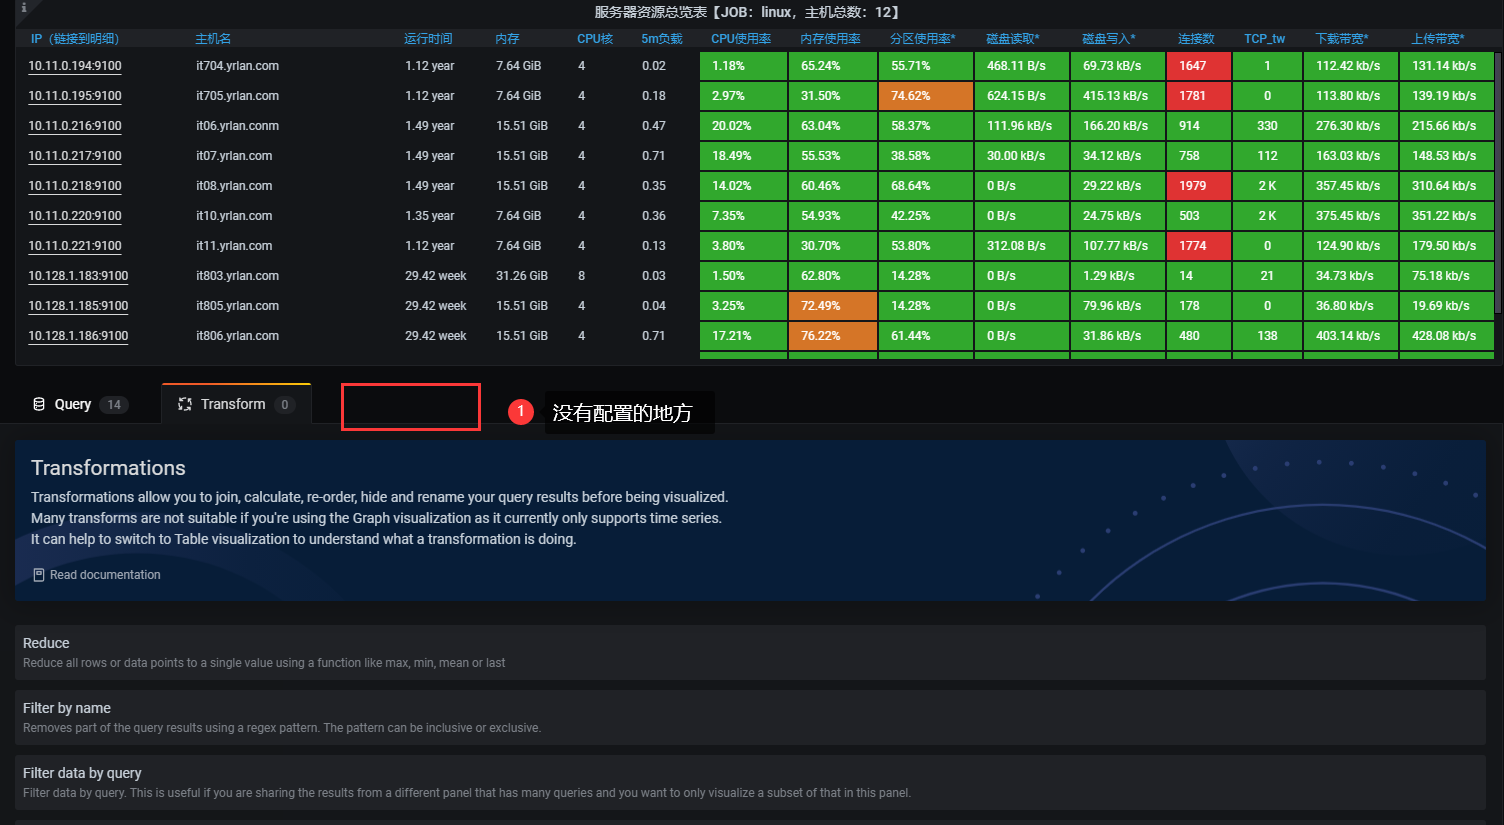Click the orange 72.49% memory cell
The width and height of the screenshot is (1504, 825).
click(833, 306)
